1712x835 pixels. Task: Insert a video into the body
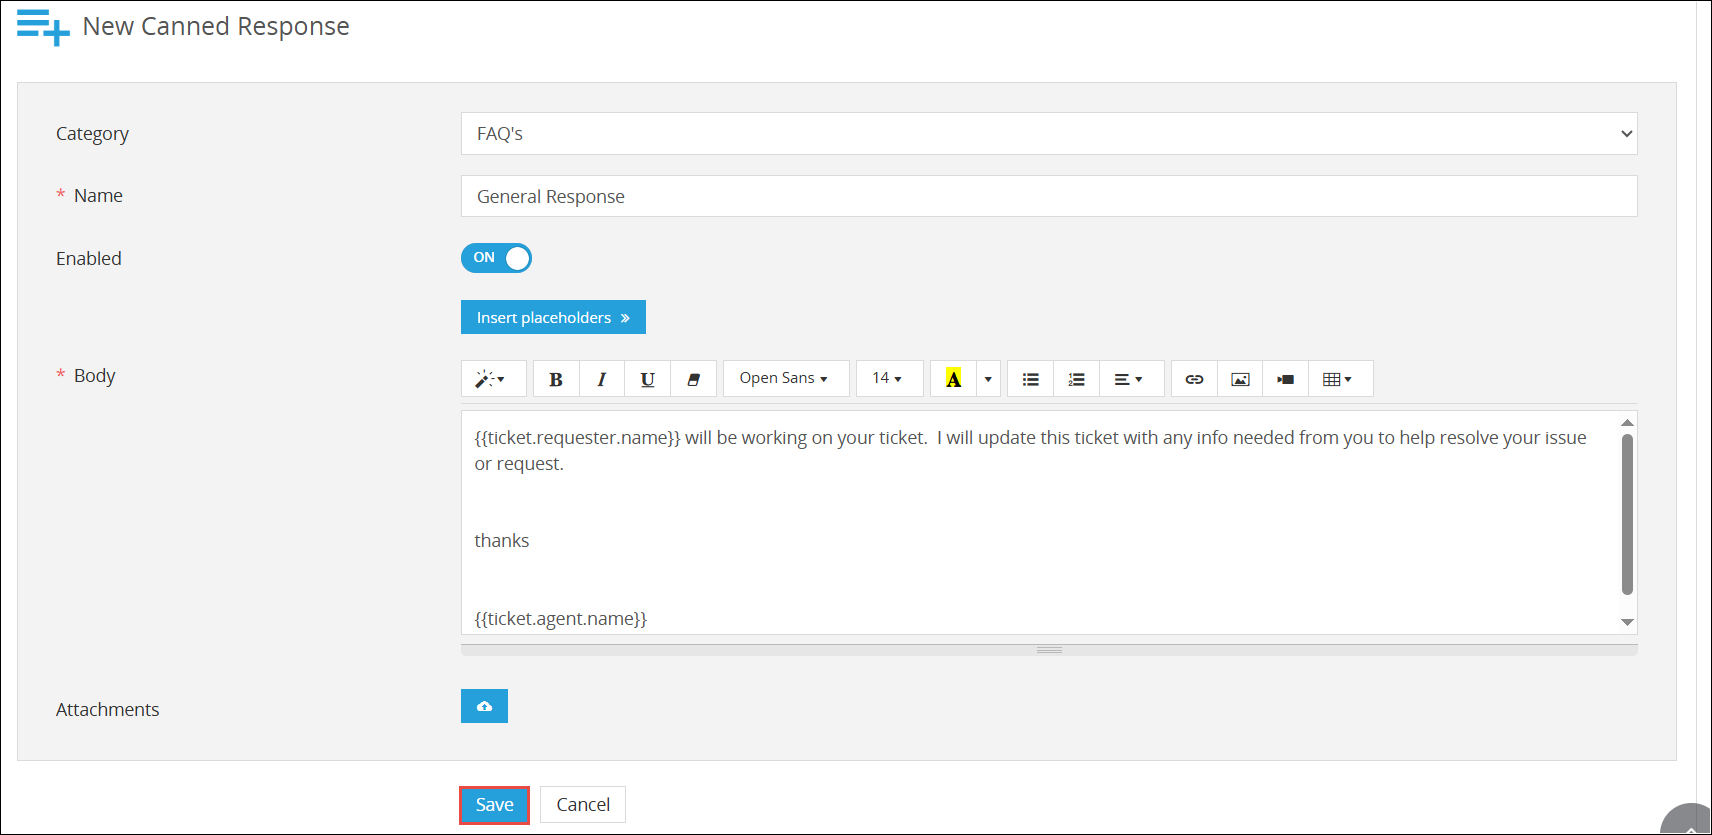(x=1286, y=379)
